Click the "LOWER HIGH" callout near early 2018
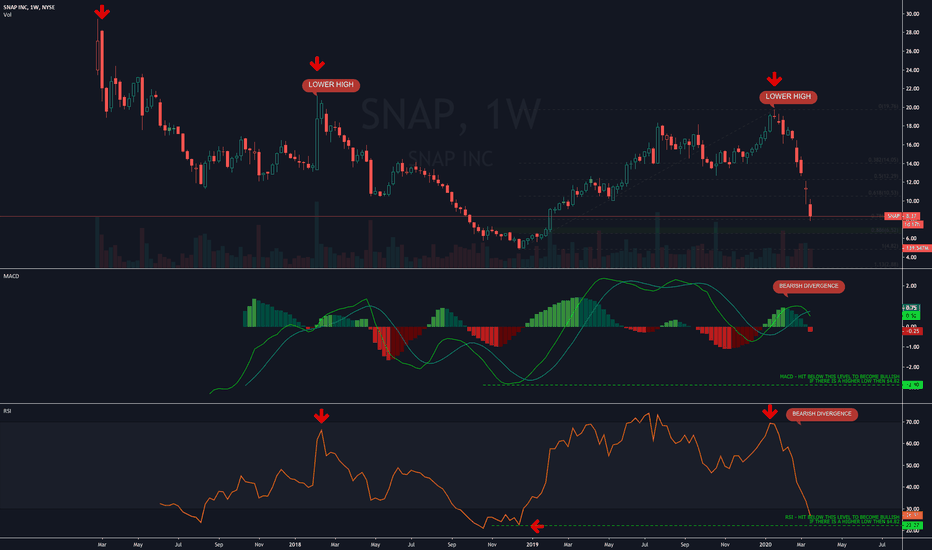Image resolution: width=932 pixels, height=550 pixels. [x=330, y=85]
